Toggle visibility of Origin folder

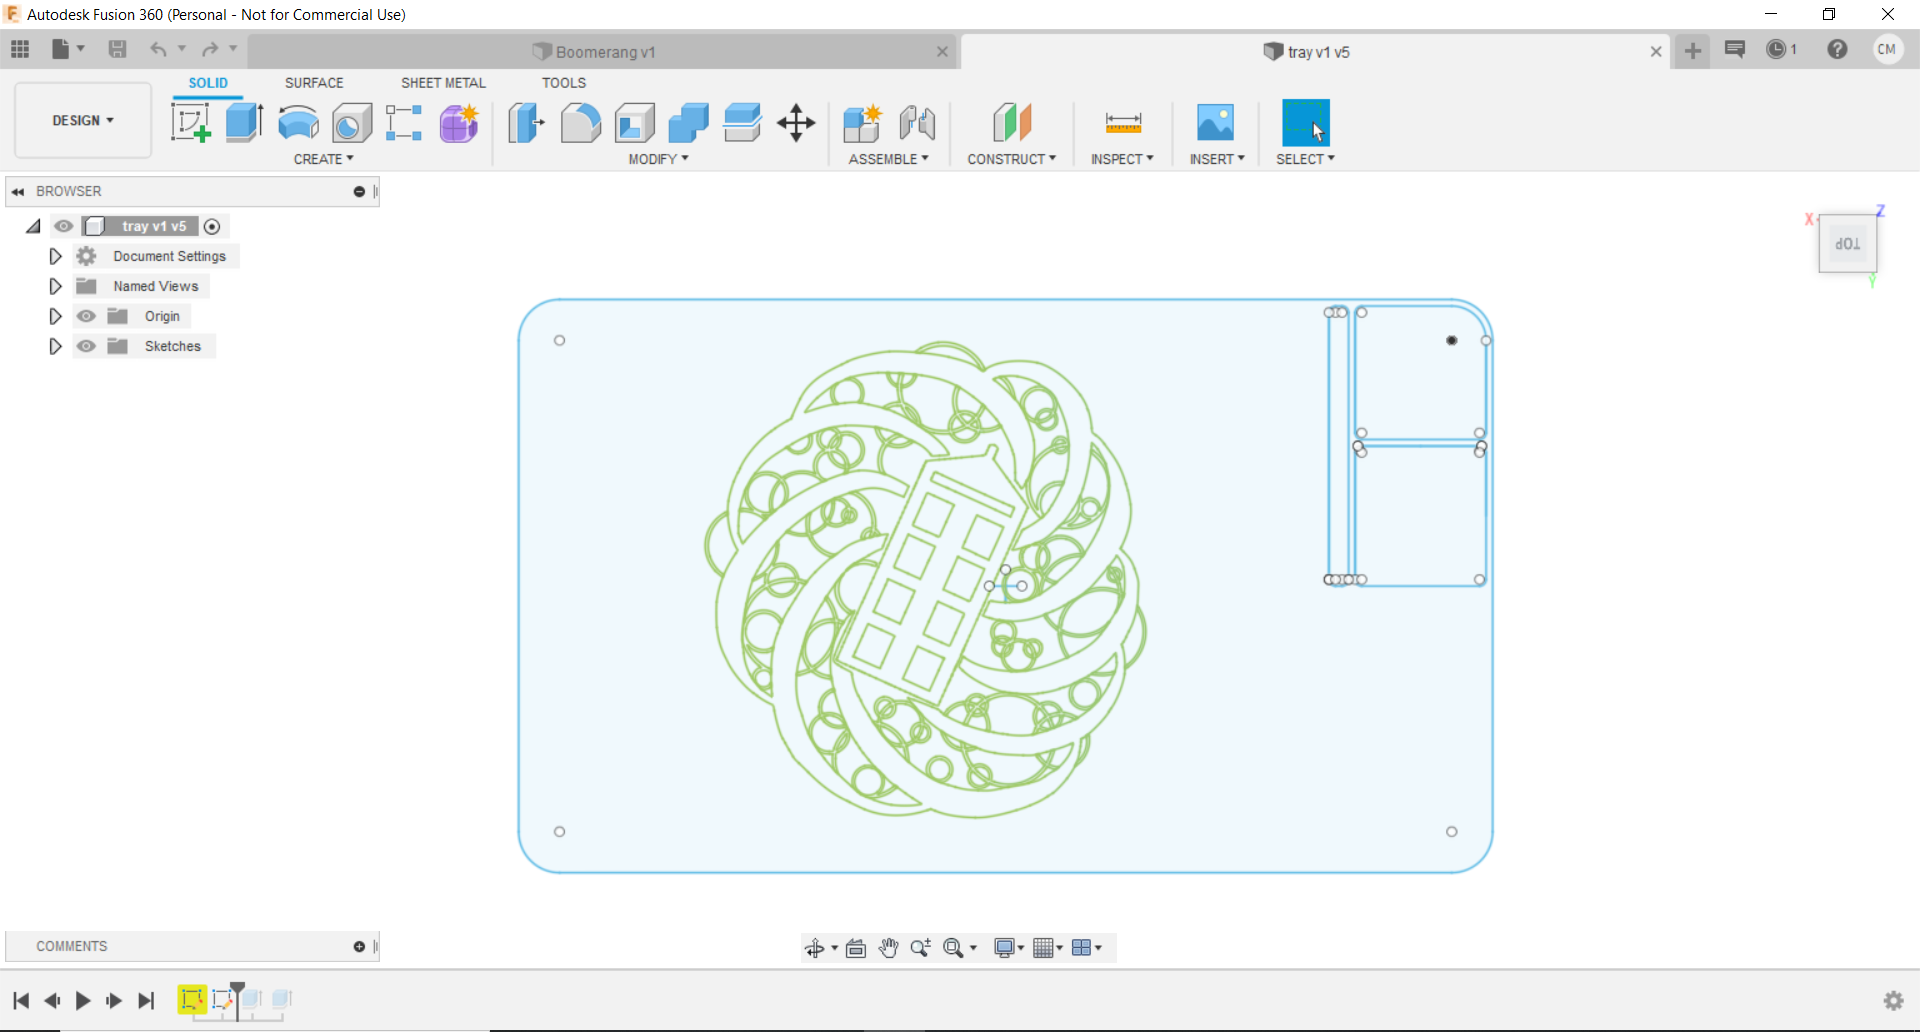[x=87, y=316]
